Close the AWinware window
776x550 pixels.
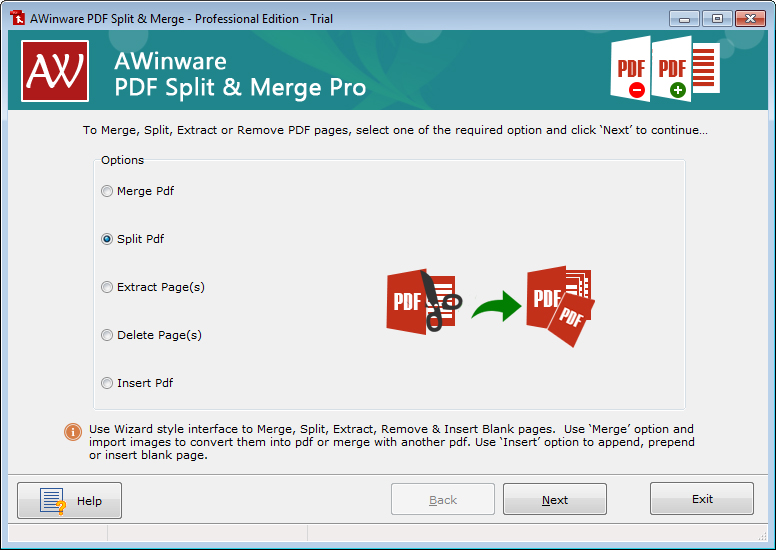click(x=750, y=19)
